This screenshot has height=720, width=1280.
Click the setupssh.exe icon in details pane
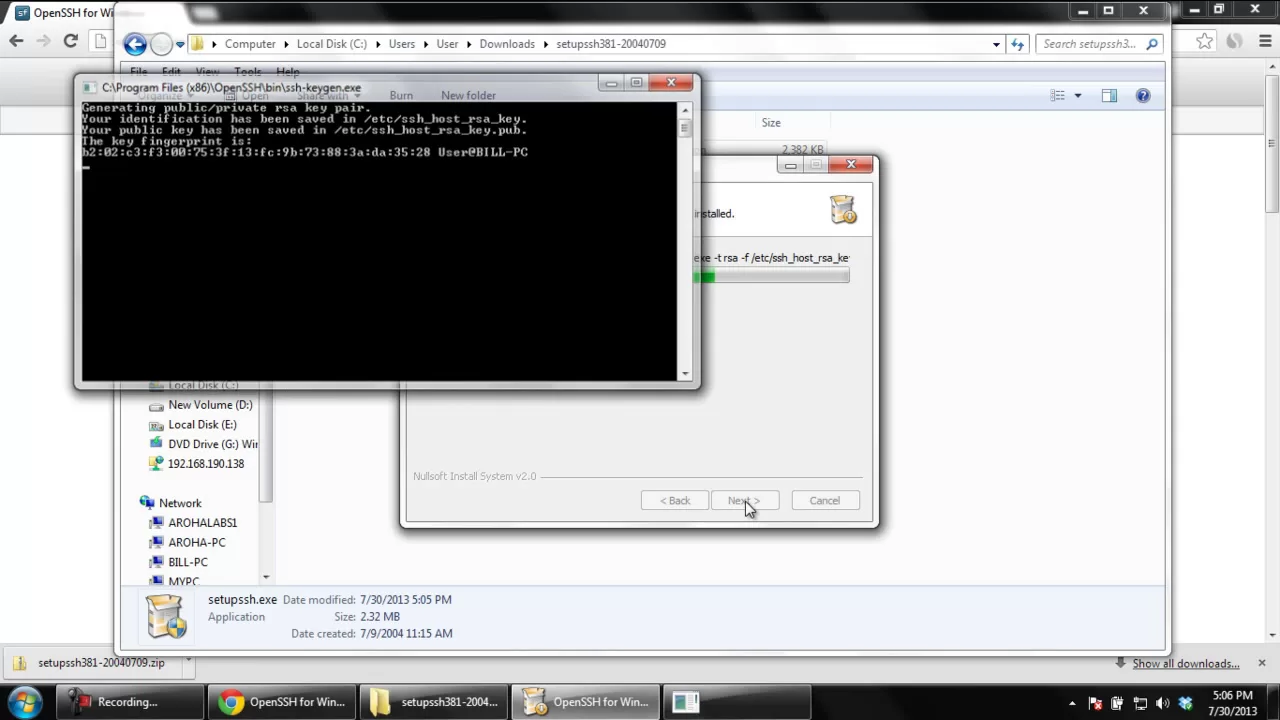coord(166,616)
